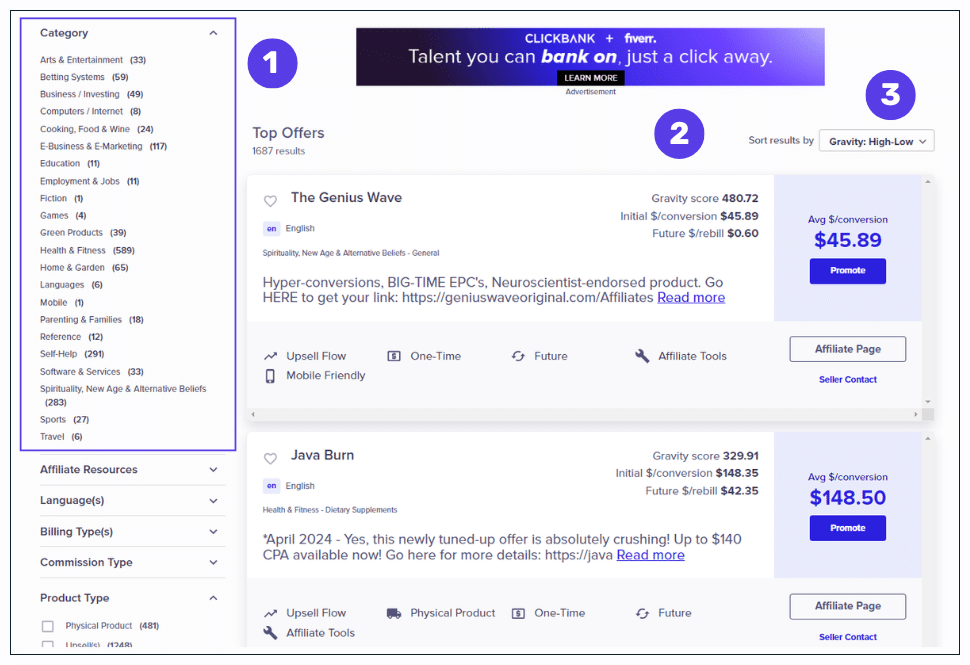Click Read more on Java Burn description
The width and height of the screenshot is (970, 665).
tap(650, 556)
